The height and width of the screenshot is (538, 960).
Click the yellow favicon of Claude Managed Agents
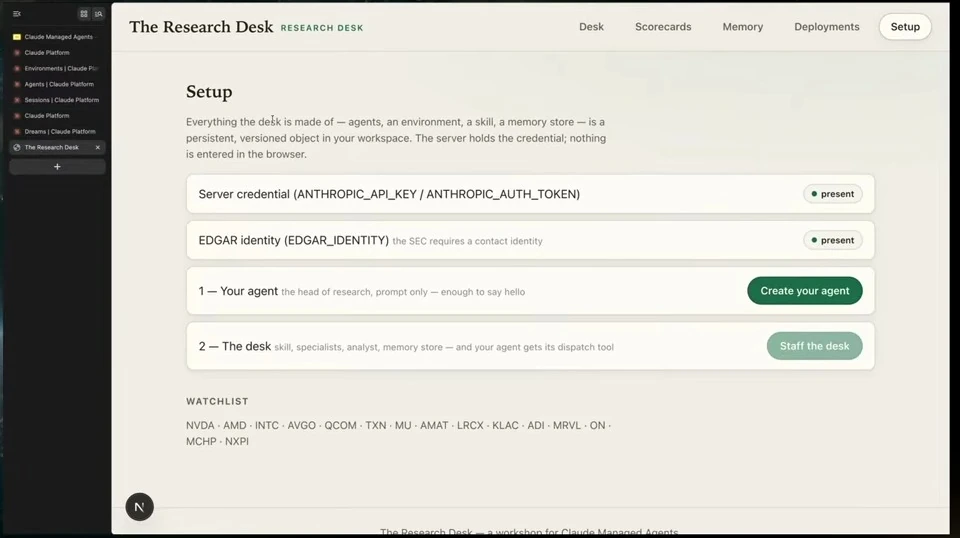[17, 37]
